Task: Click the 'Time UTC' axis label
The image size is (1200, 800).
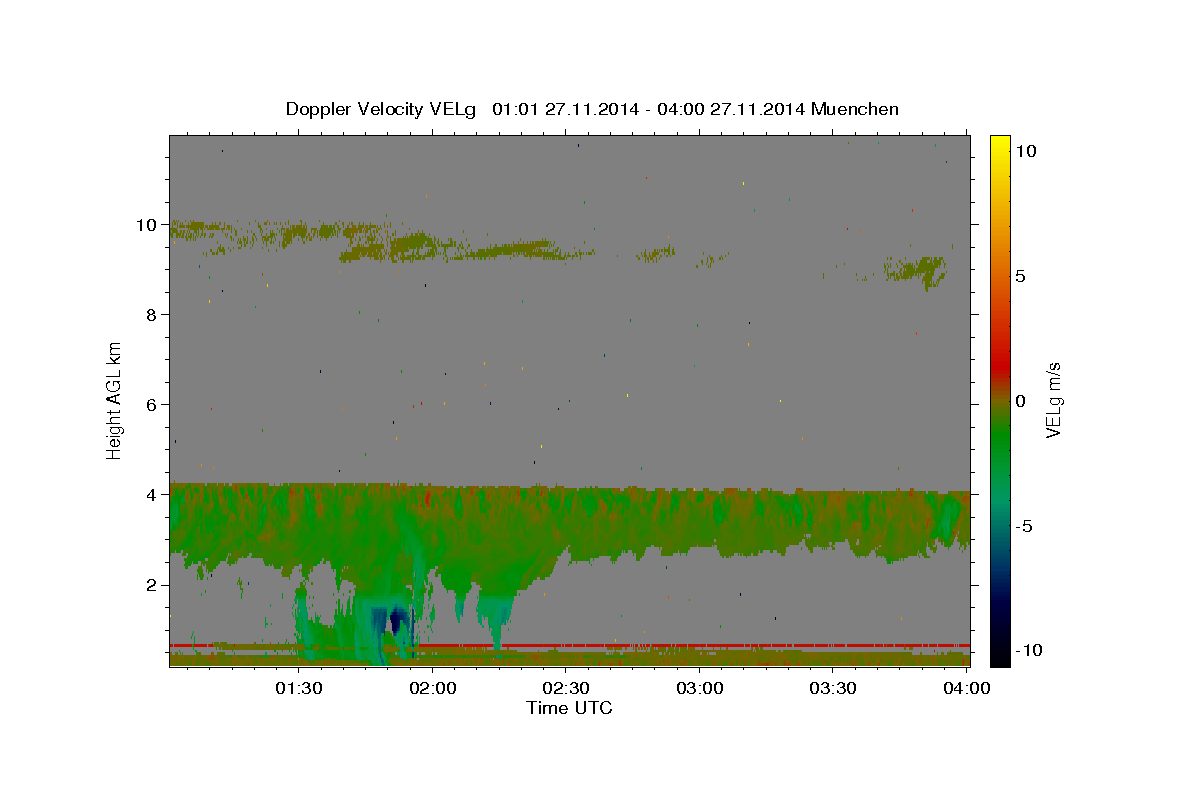Action: [569, 708]
